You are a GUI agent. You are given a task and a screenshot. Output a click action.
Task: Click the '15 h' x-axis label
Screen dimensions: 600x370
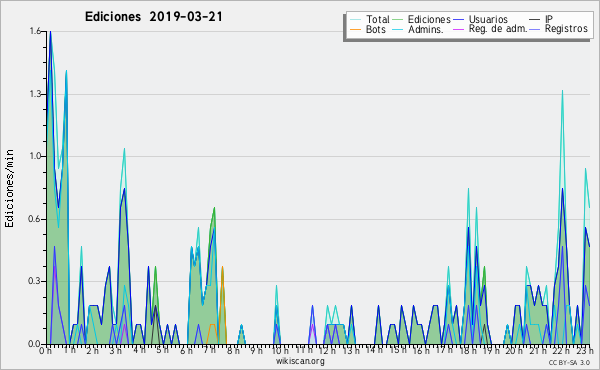(x=398, y=350)
